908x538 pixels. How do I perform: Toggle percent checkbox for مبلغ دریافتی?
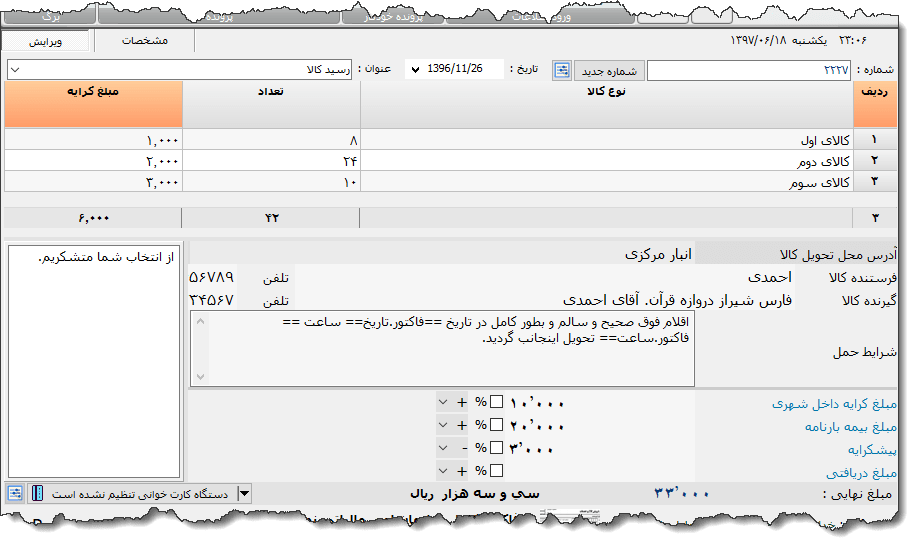pyautogui.click(x=496, y=471)
